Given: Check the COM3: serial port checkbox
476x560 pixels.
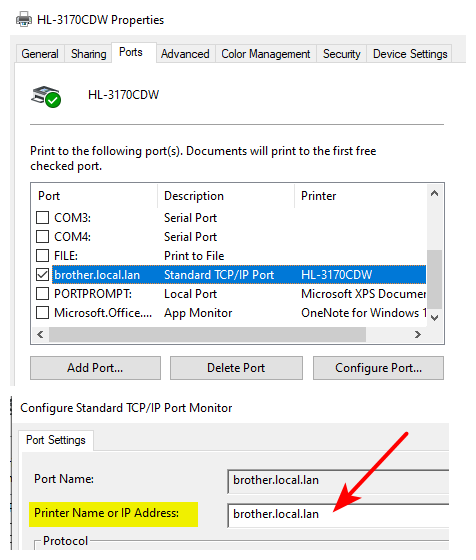Looking at the screenshot, I should pyautogui.click(x=42, y=217).
